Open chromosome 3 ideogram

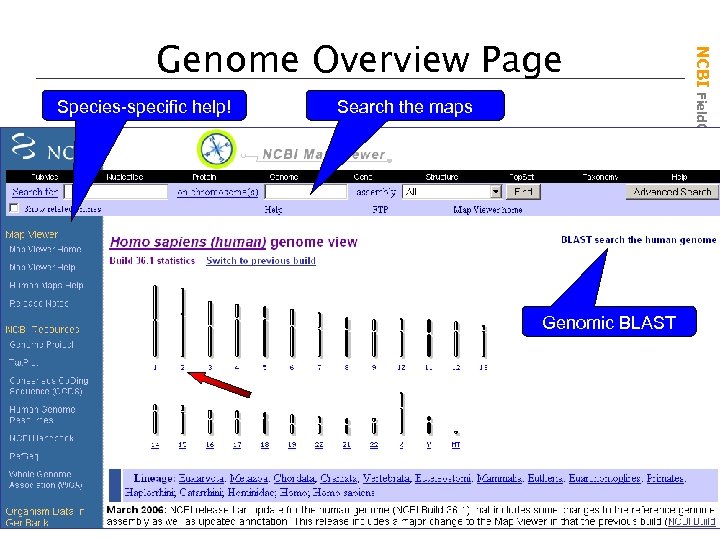[x=210, y=329]
